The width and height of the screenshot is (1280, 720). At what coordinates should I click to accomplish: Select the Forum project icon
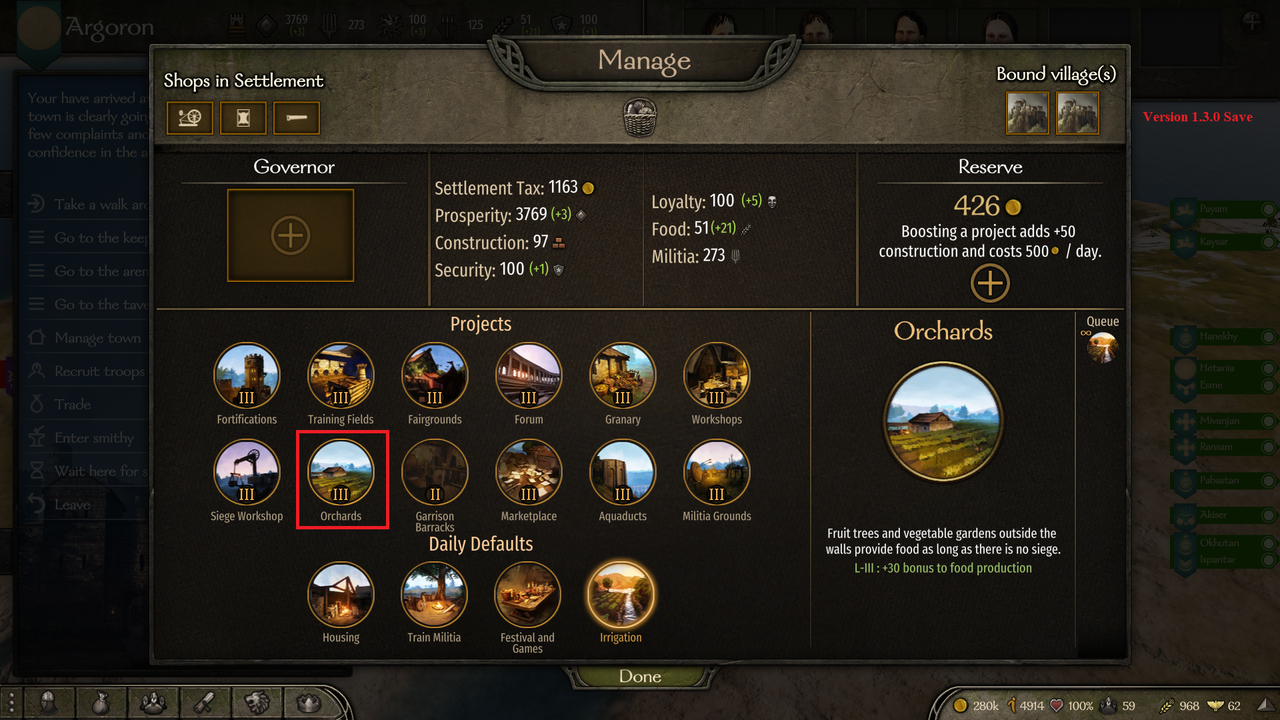click(x=529, y=376)
